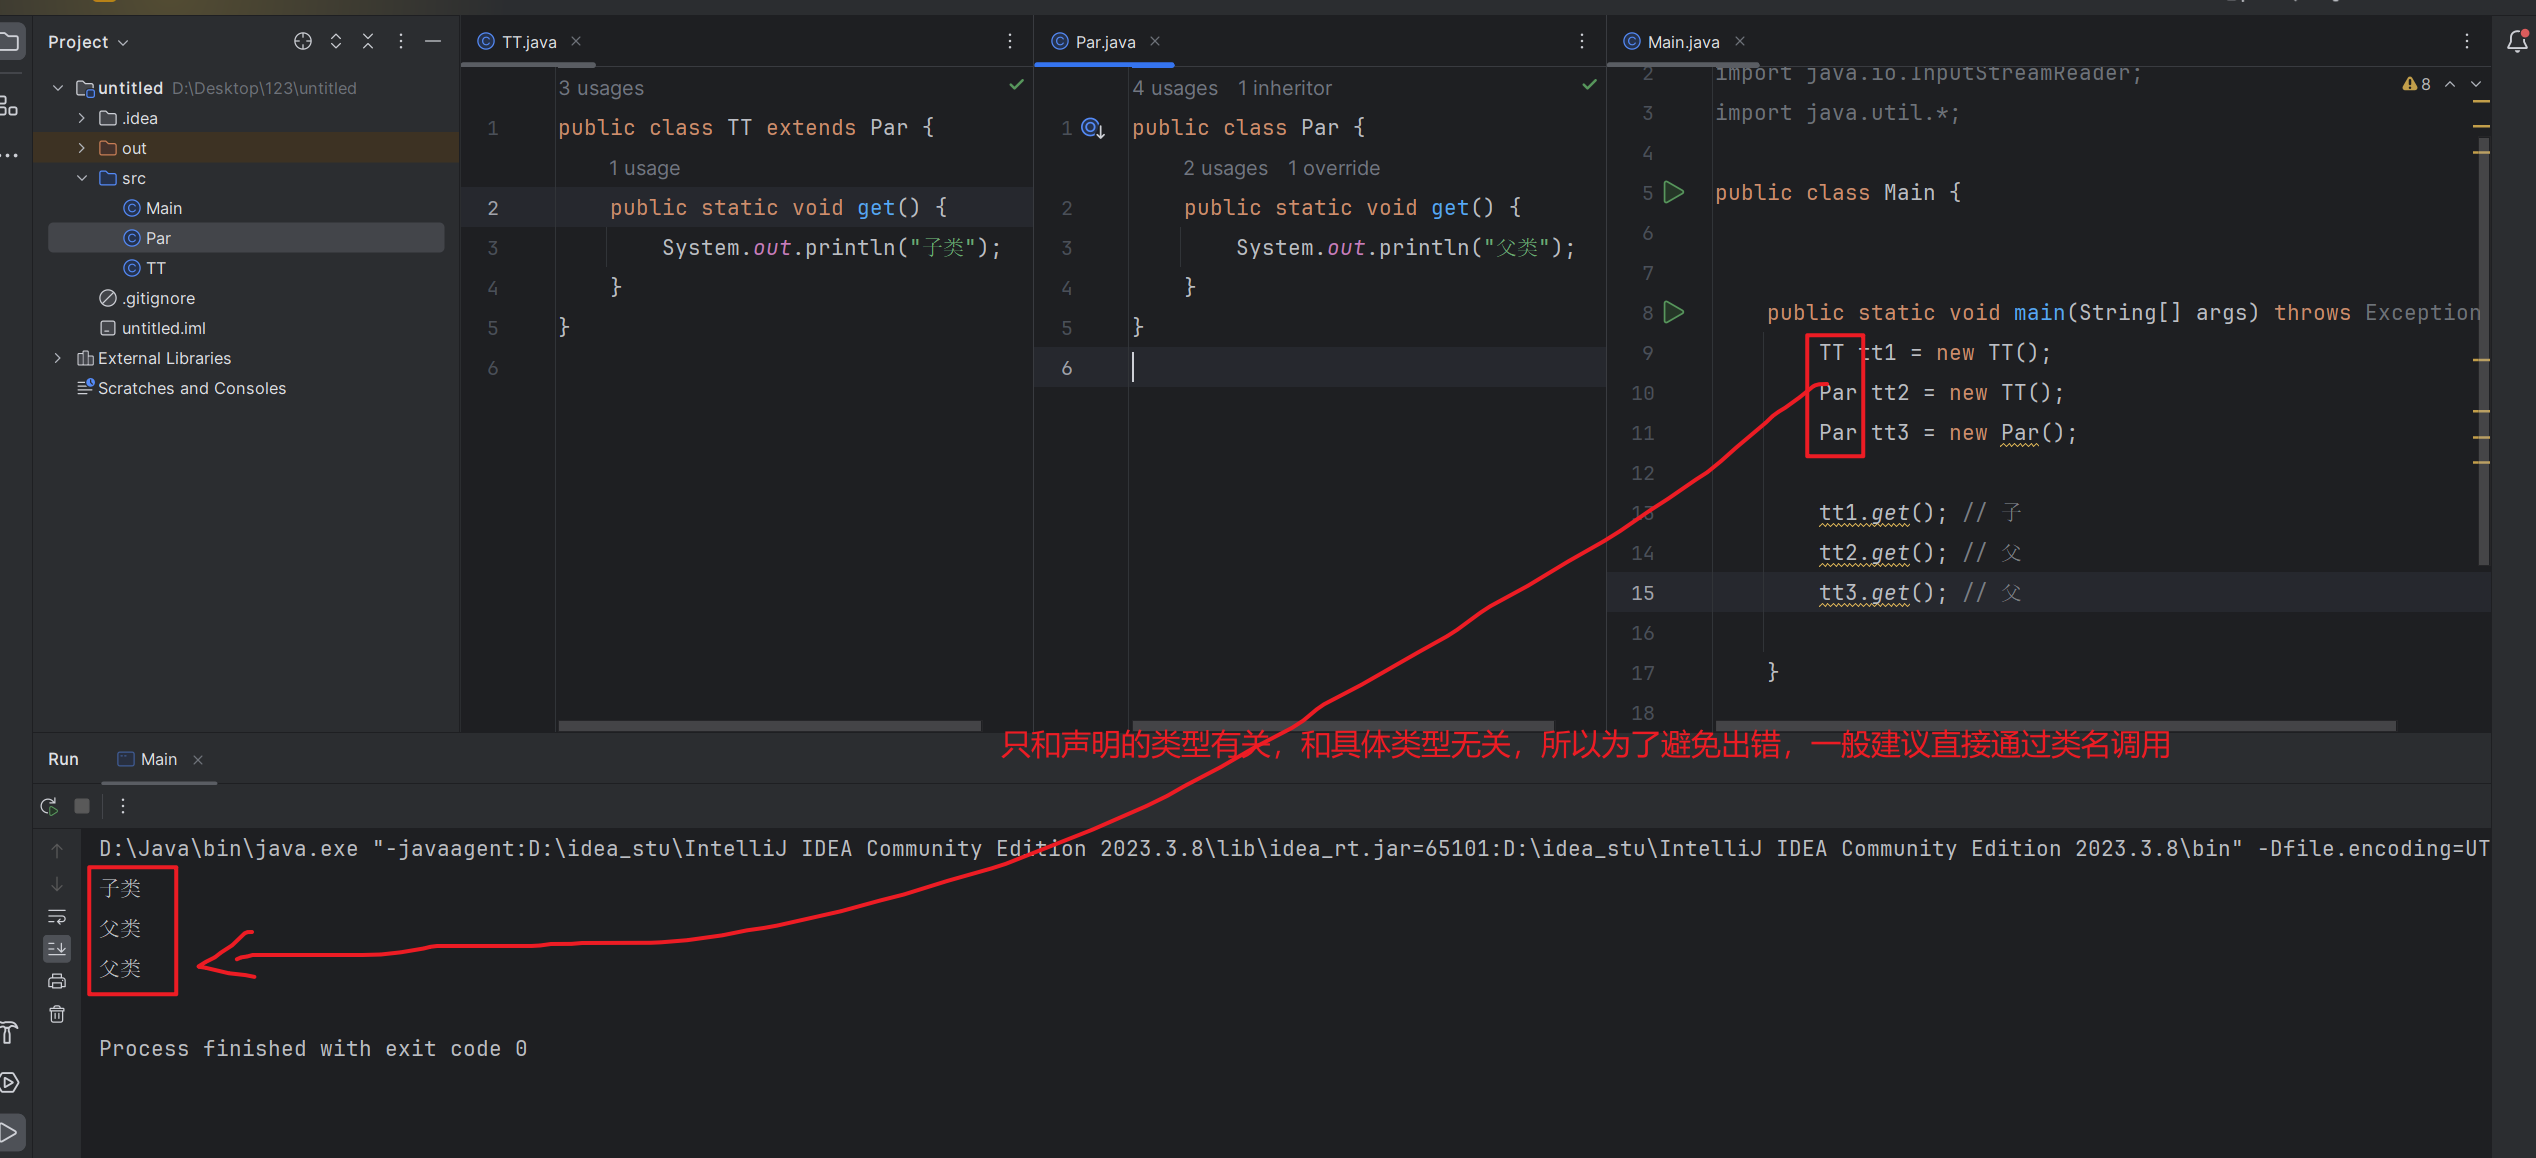Click Select Opened File crosshair icon
2536x1158 pixels.
click(303, 41)
